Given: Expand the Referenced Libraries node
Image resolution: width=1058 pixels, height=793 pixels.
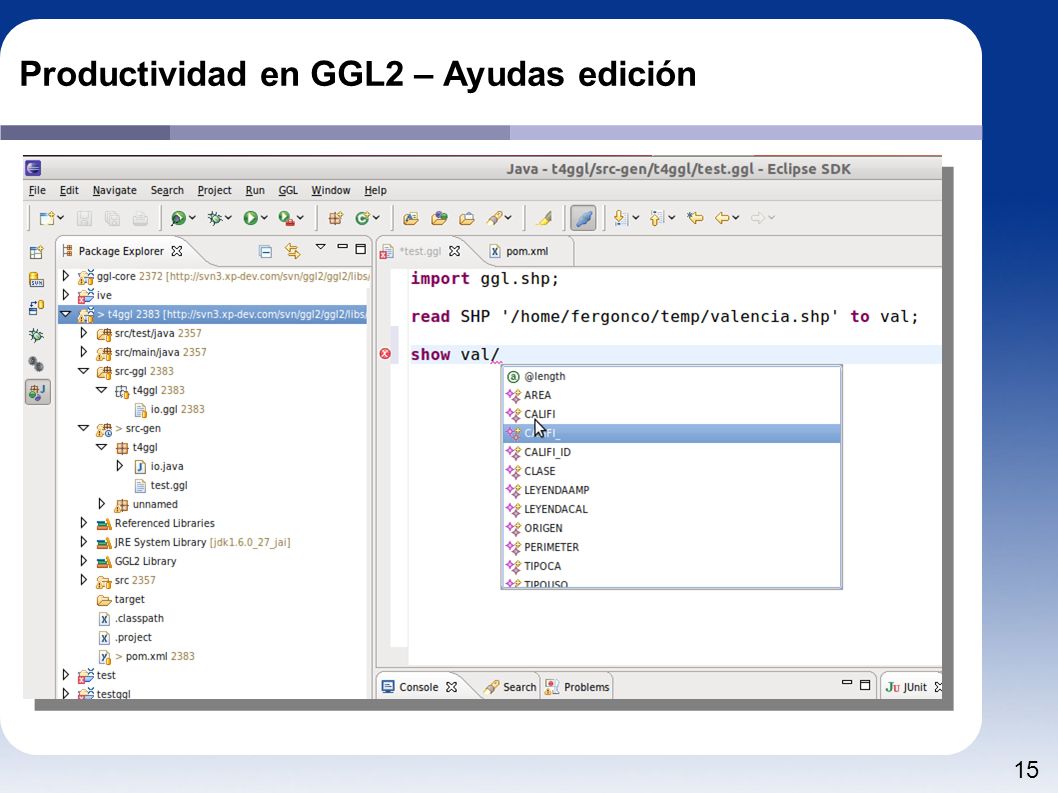Looking at the screenshot, I should pos(84,522).
